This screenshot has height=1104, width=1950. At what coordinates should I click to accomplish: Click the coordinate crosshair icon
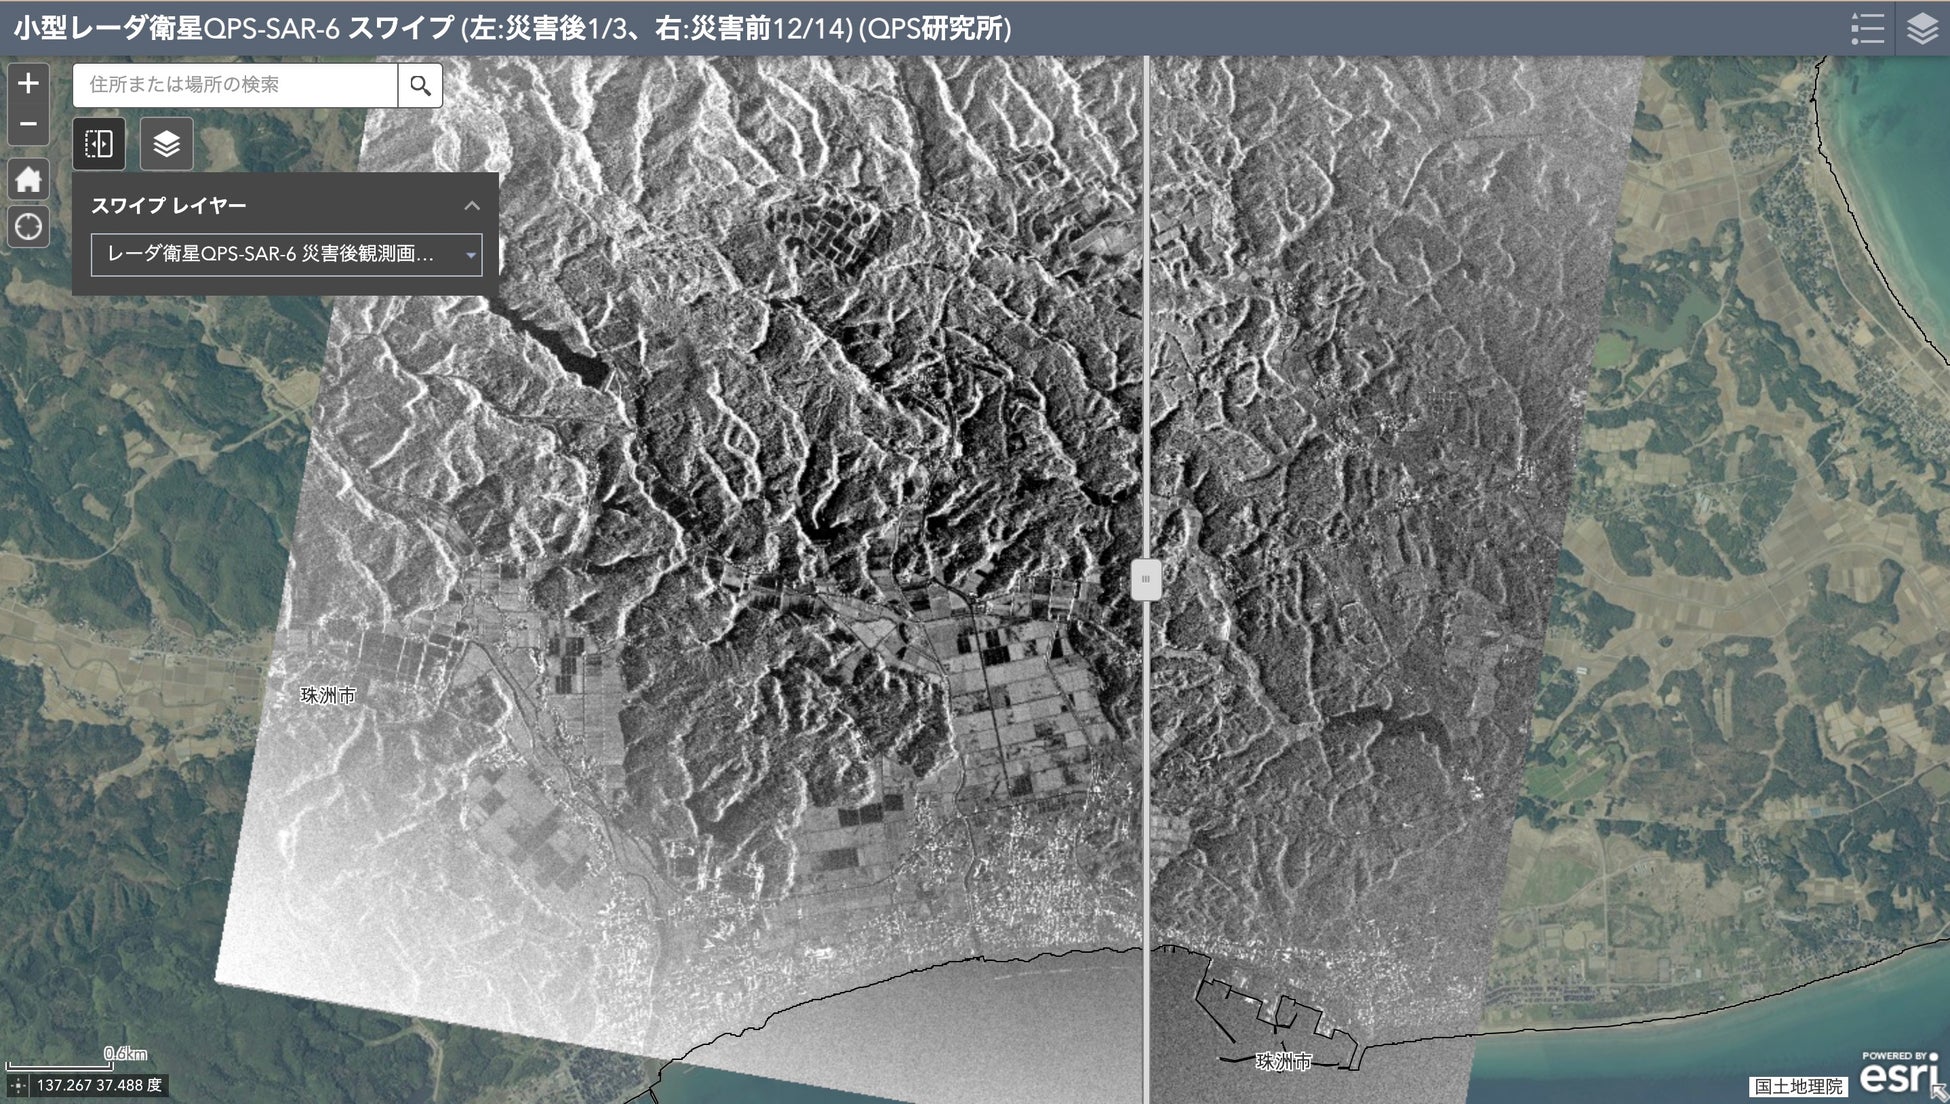click(18, 1085)
